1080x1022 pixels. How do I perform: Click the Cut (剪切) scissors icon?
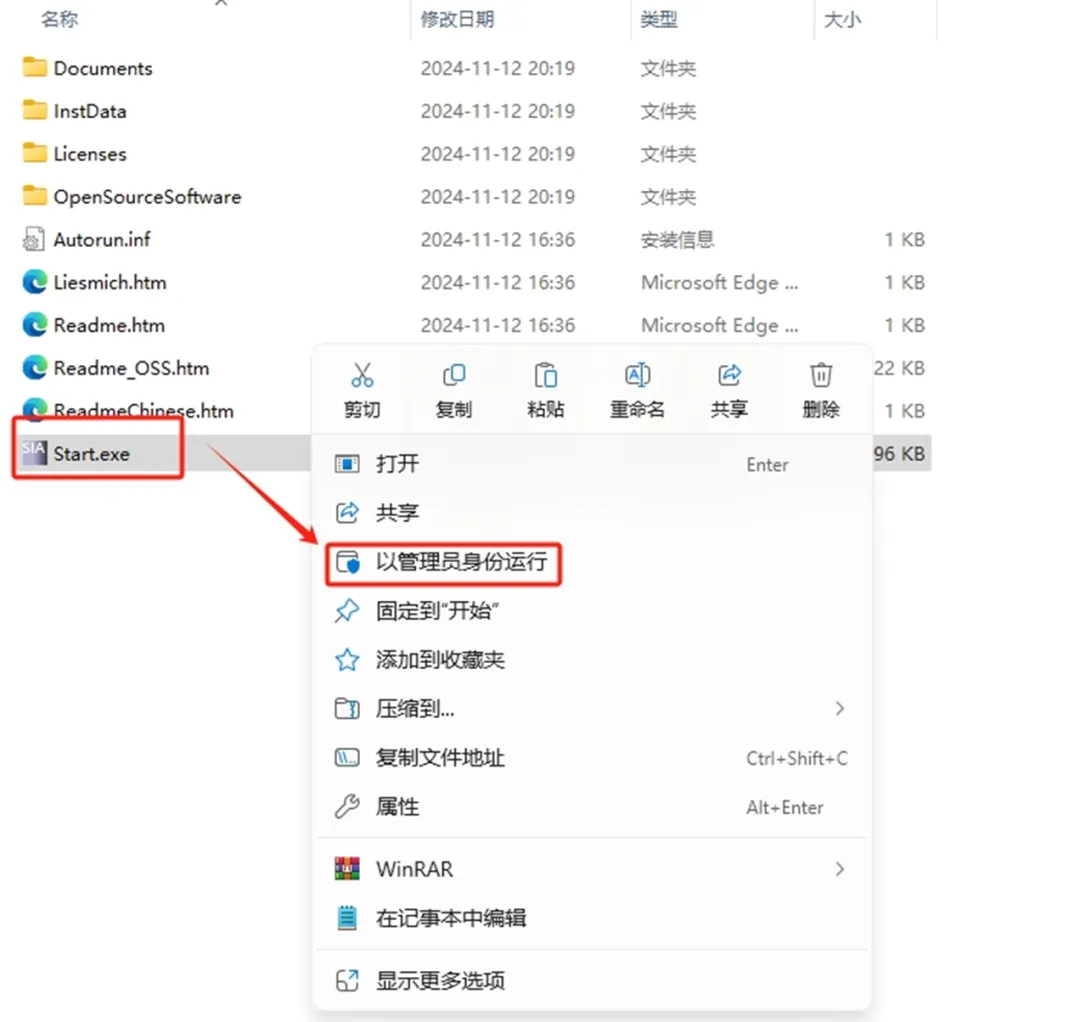coord(362,375)
